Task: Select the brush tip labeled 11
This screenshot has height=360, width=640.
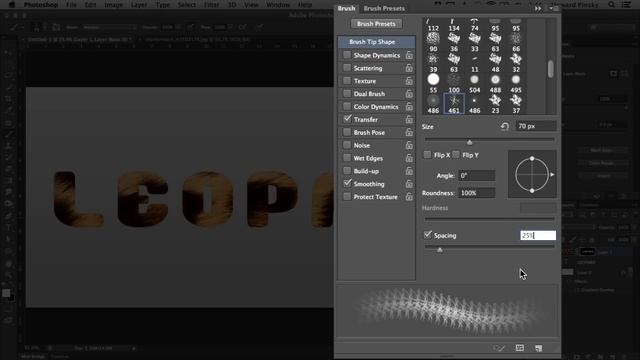Action: pos(474,62)
